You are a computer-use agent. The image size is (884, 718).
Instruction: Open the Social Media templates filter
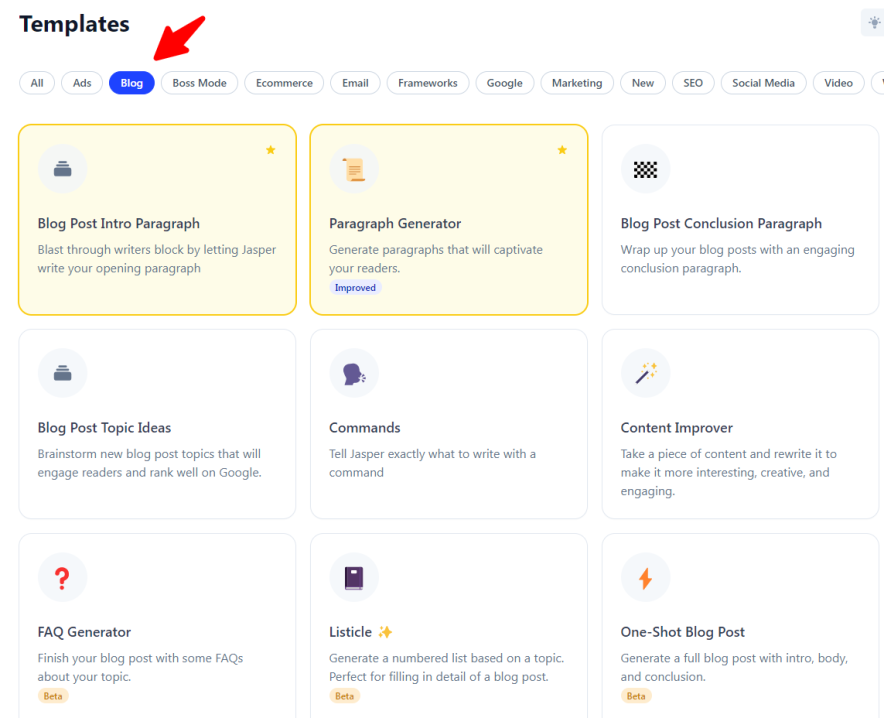coord(763,83)
